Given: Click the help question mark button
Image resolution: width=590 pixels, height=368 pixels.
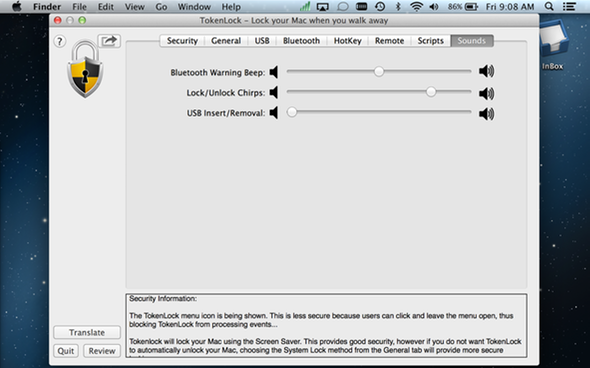Looking at the screenshot, I should click(x=60, y=41).
